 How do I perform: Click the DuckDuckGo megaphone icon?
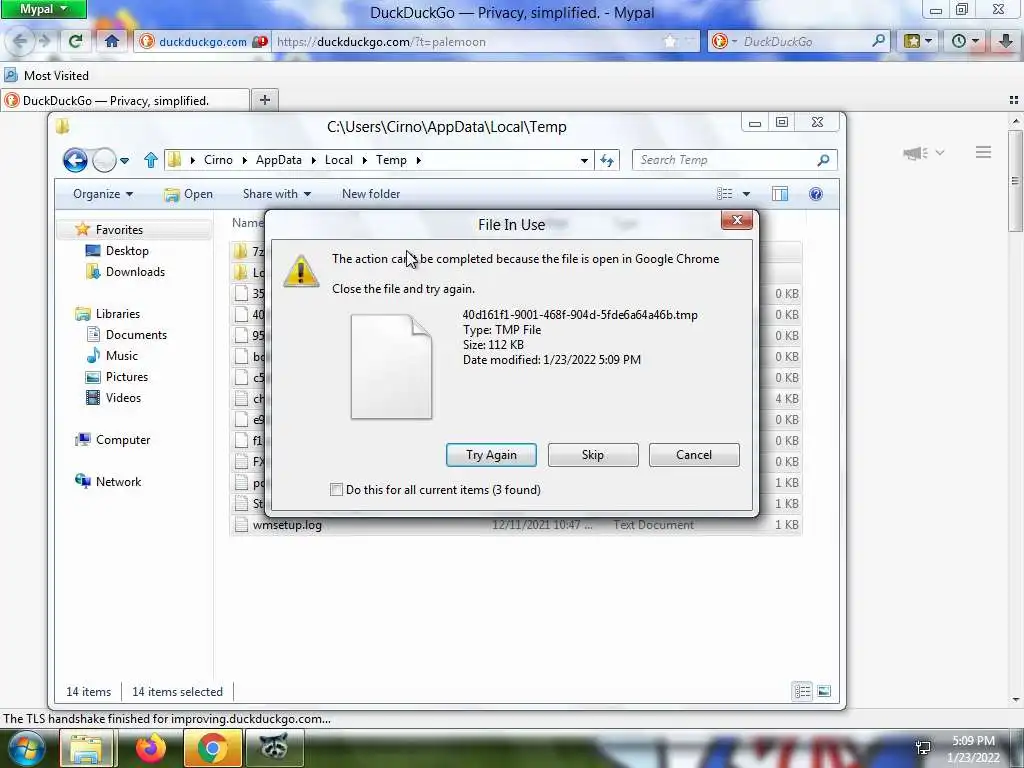[916, 153]
